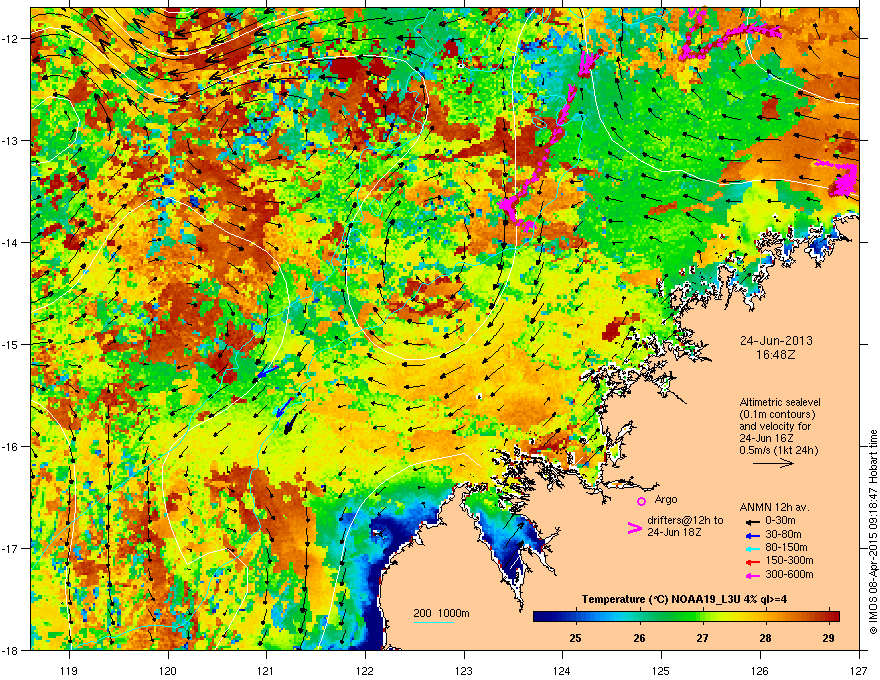Image resolution: width=880 pixels, height=680 pixels.
Task: Click the 30-80m depth label
Action: point(783,535)
